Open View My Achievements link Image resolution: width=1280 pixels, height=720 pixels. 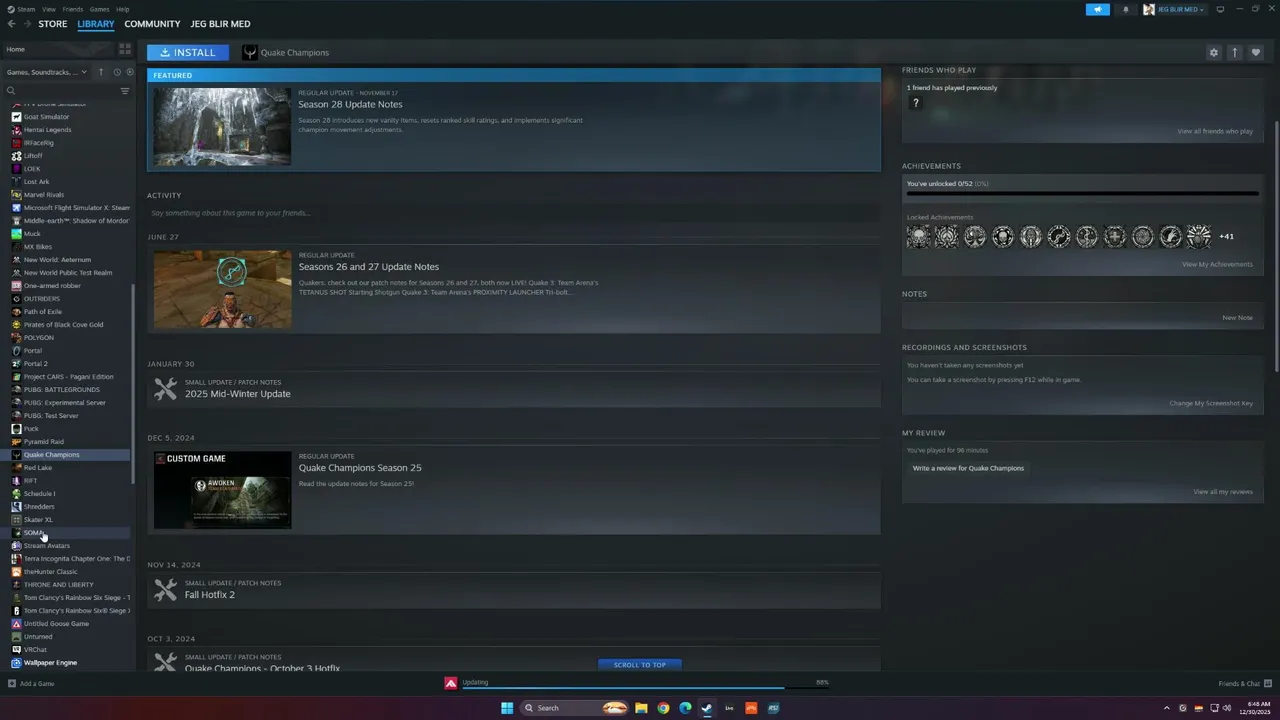click(x=1217, y=265)
